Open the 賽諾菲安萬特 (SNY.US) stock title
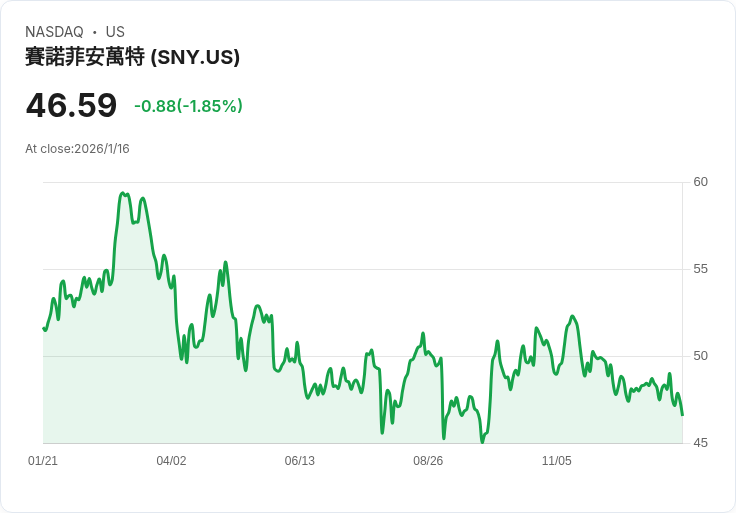This screenshot has width=736, height=513. coord(132,57)
